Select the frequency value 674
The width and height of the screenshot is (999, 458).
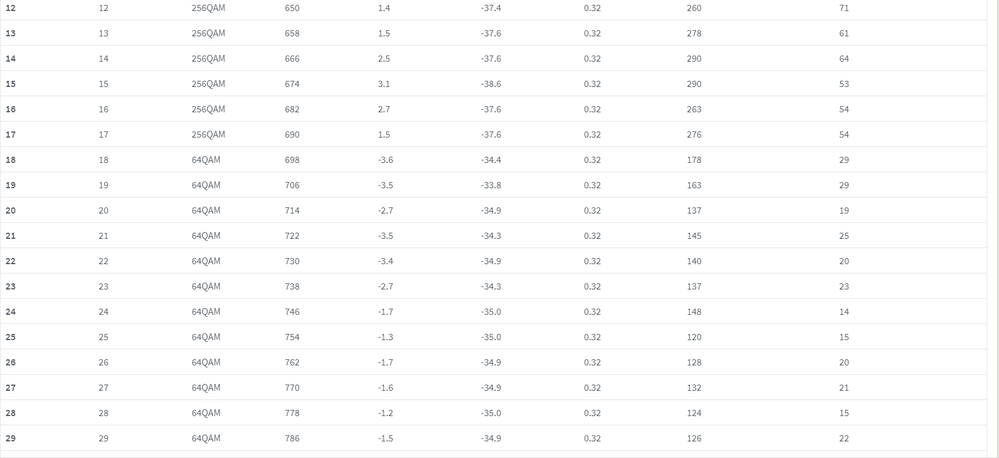(x=292, y=84)
